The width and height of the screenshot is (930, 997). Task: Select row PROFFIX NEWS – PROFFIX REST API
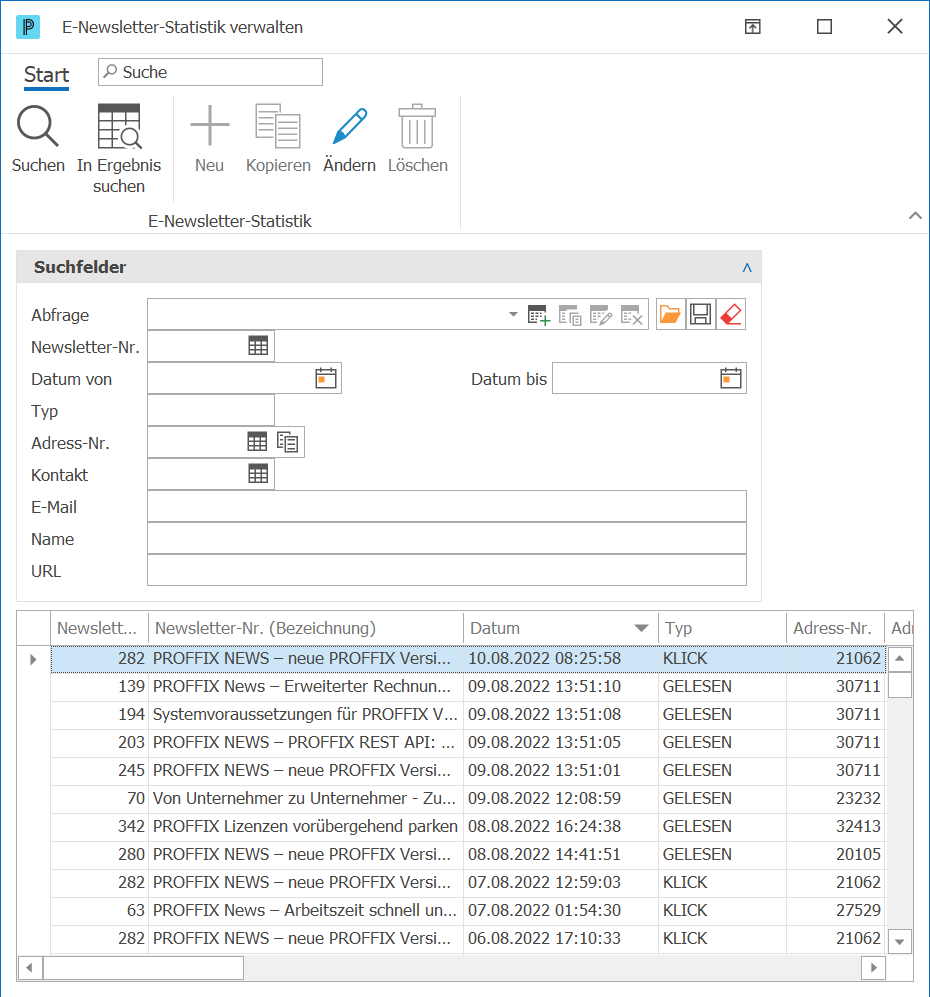click(468, 743)
